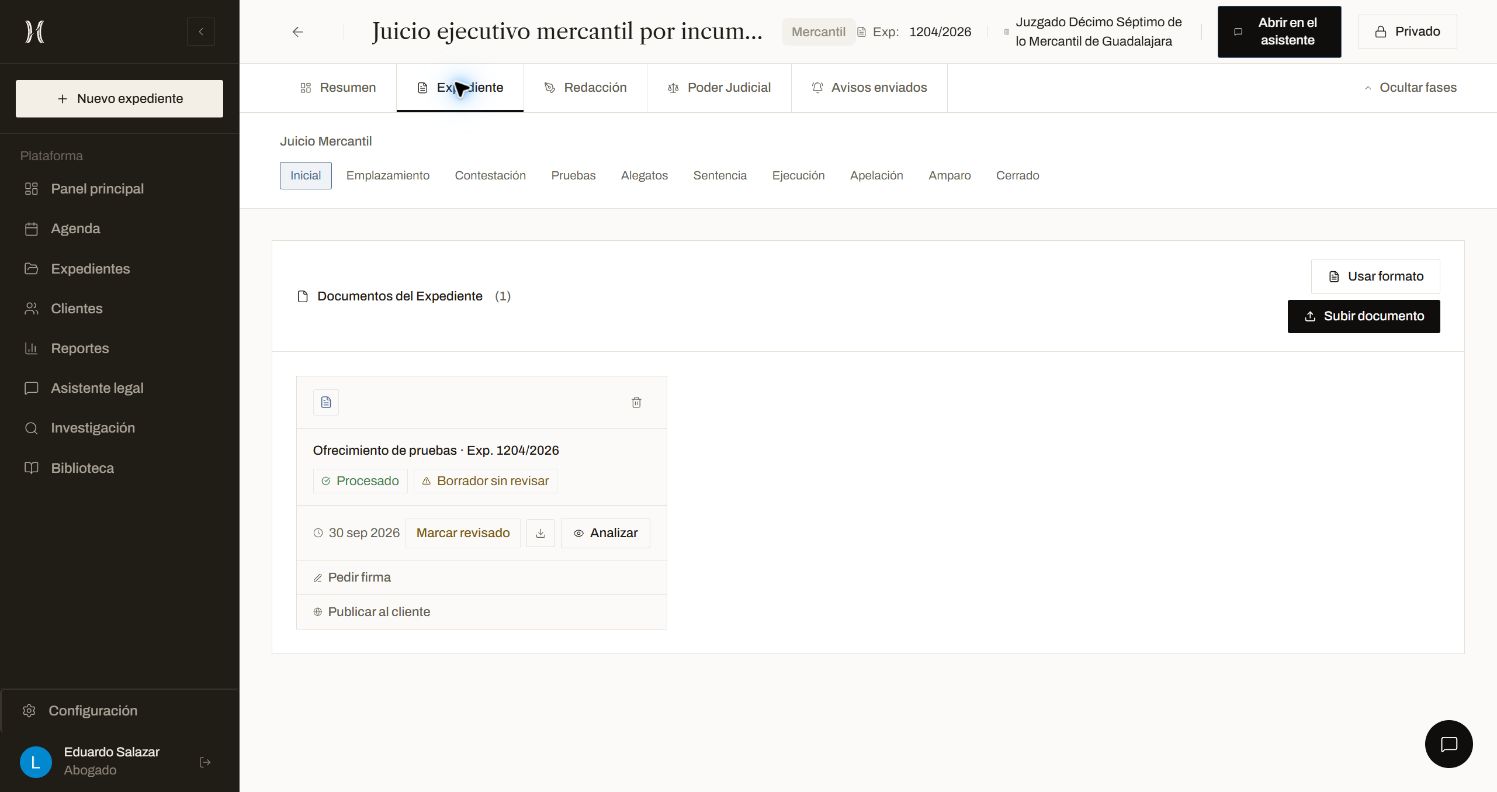The image size is (1497, 792).
Task: Select the Pruebas phase
Action: [x=573, y=176]
